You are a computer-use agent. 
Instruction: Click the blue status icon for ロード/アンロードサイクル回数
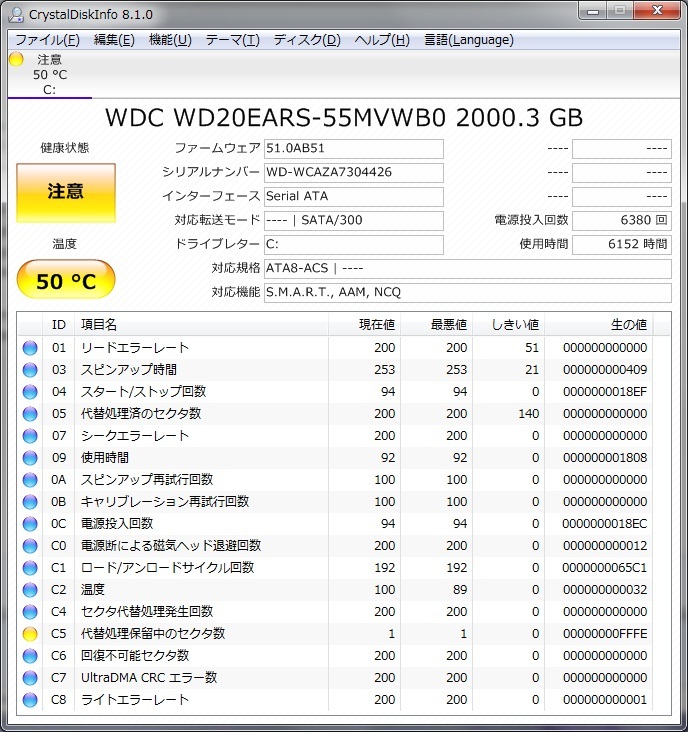[30, 568]
